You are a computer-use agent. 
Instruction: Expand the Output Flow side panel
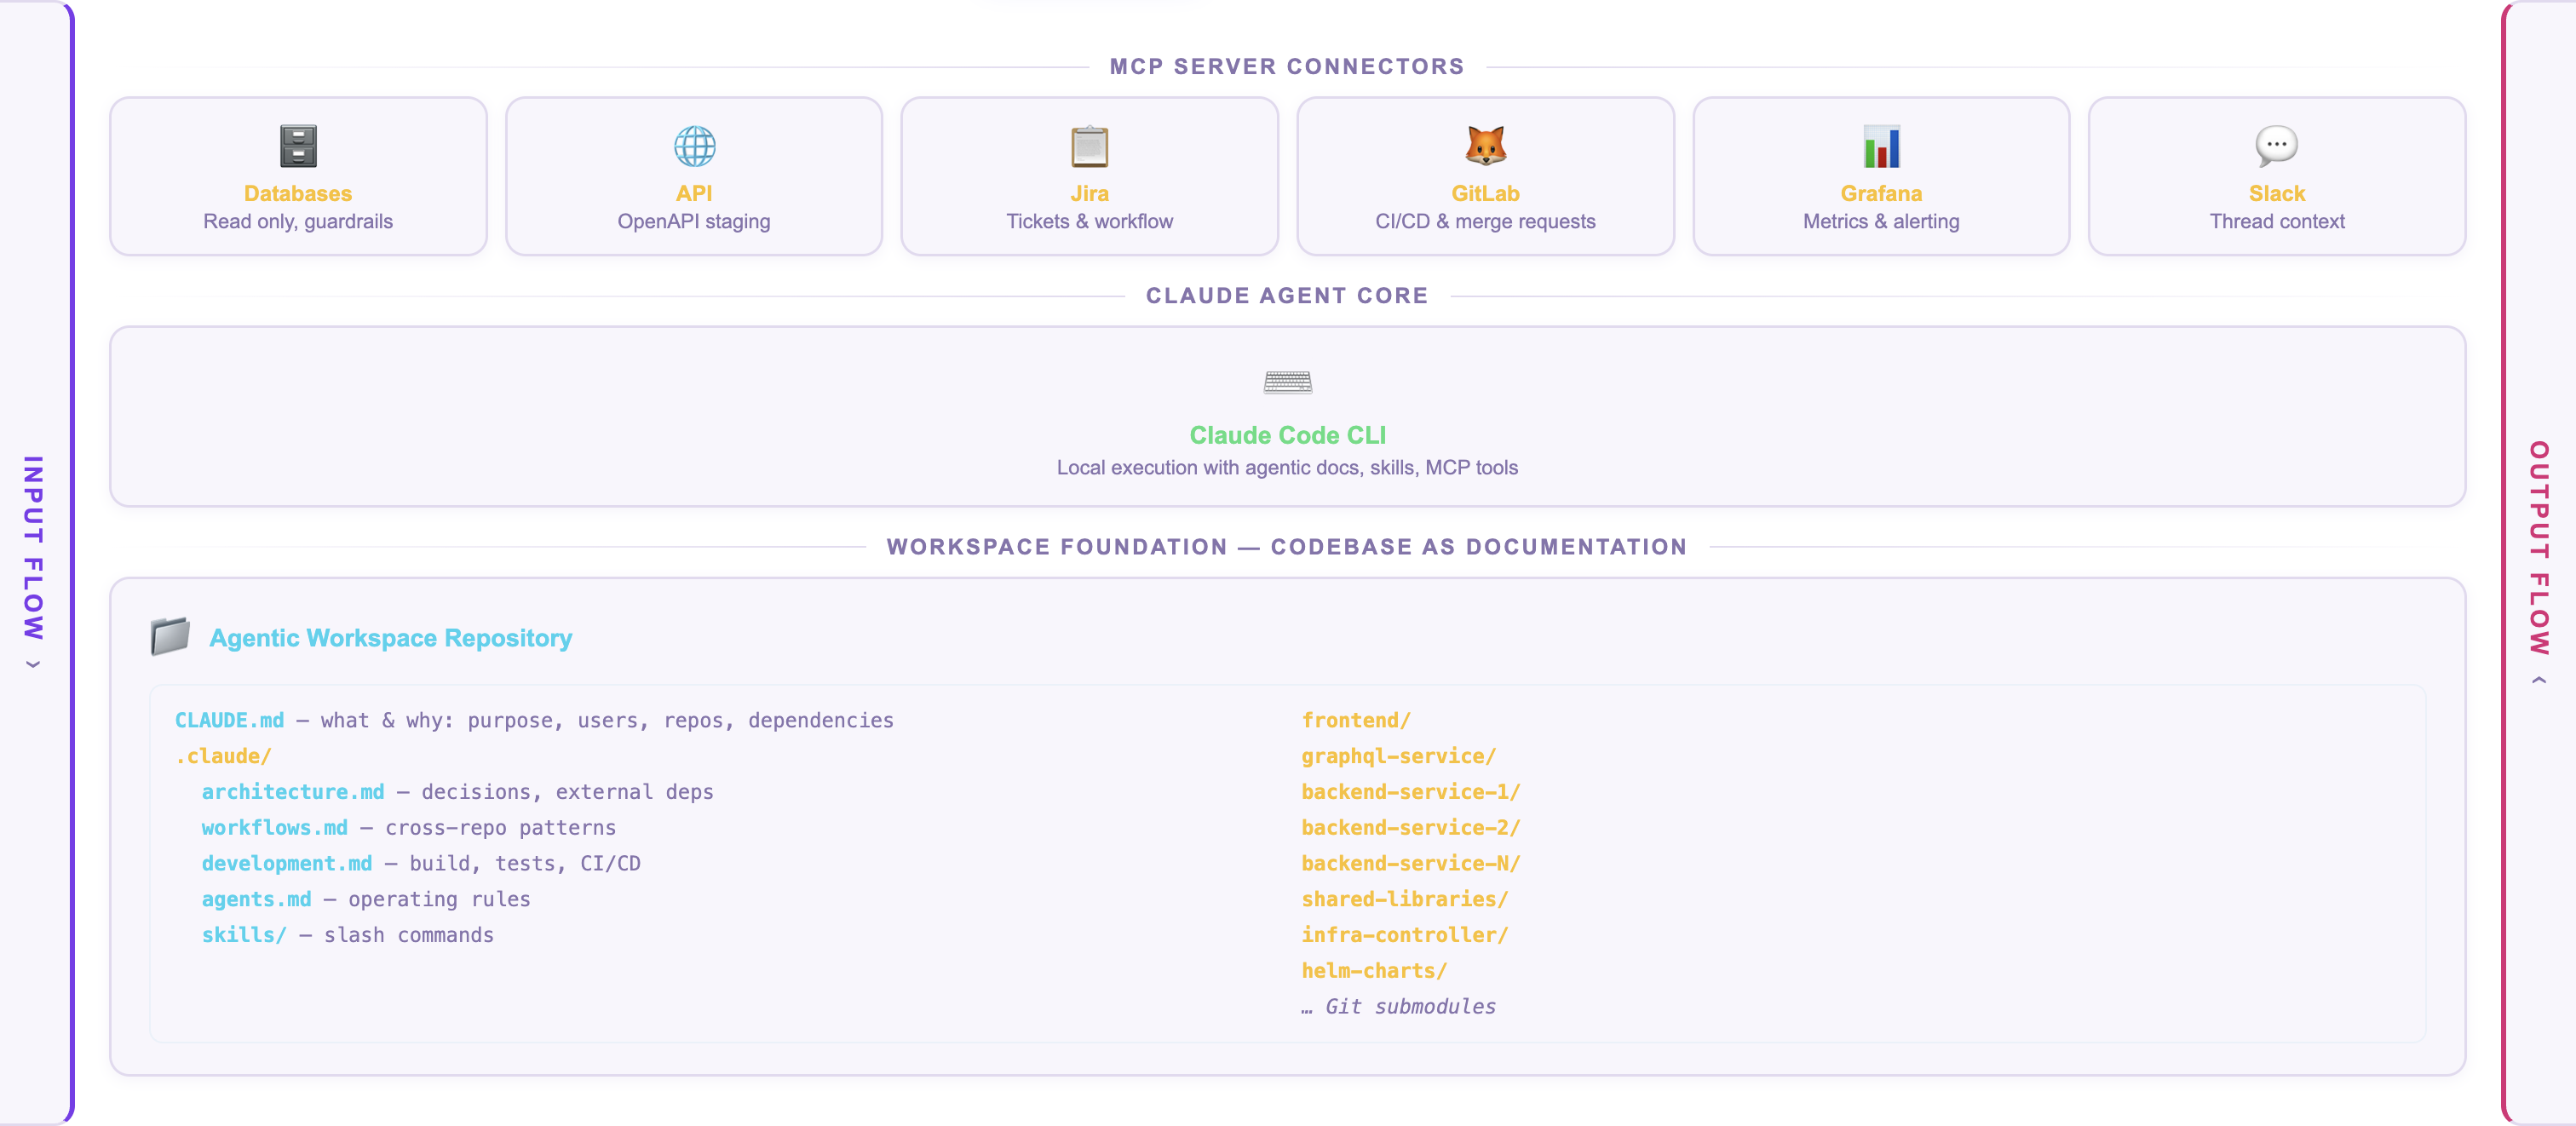coord(2538,562)
